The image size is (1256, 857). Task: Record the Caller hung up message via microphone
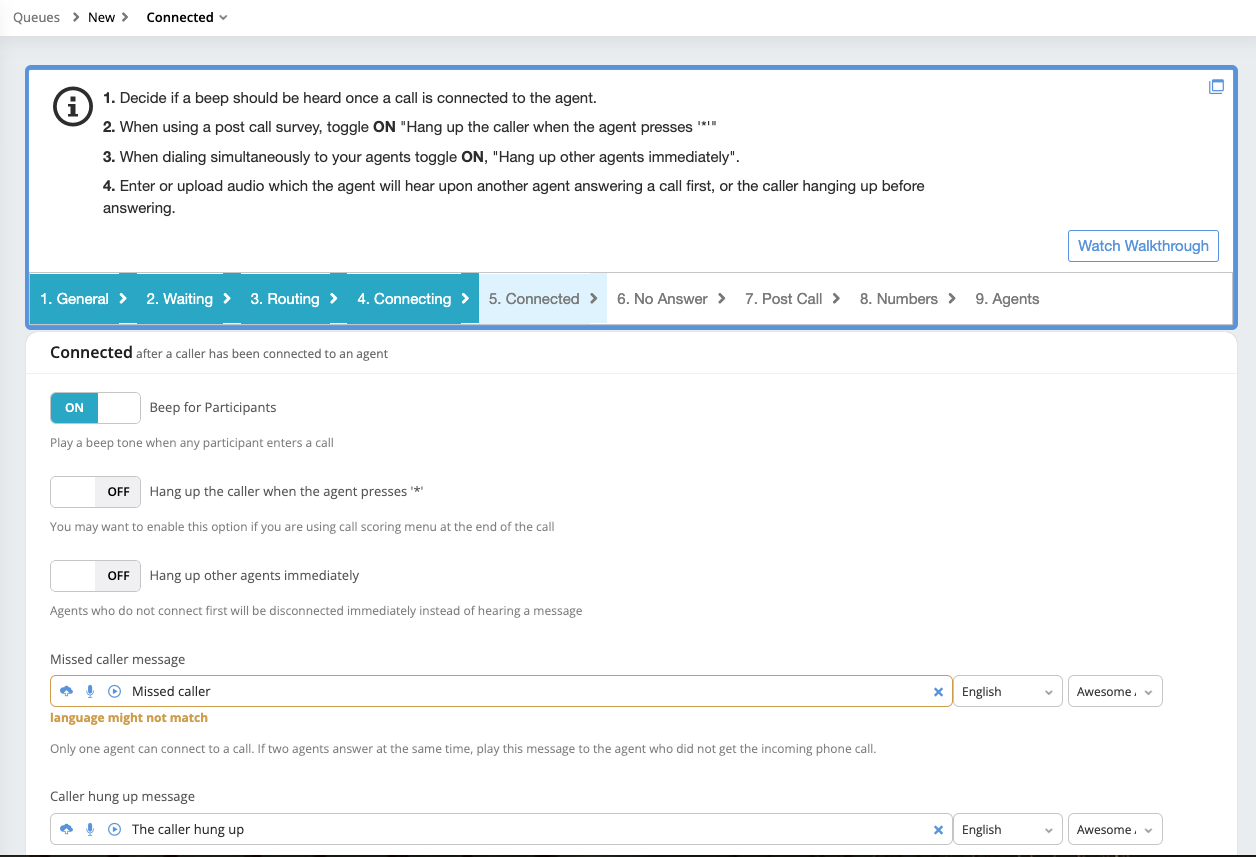pos(90,829)
